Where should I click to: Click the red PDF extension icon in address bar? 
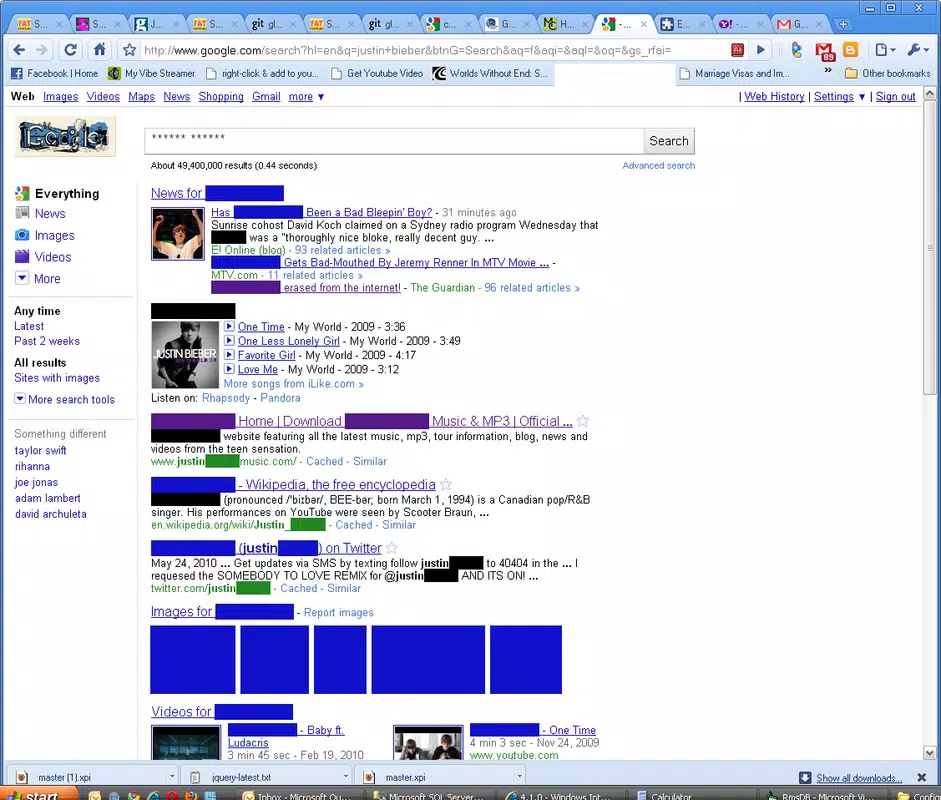point(738,50)
